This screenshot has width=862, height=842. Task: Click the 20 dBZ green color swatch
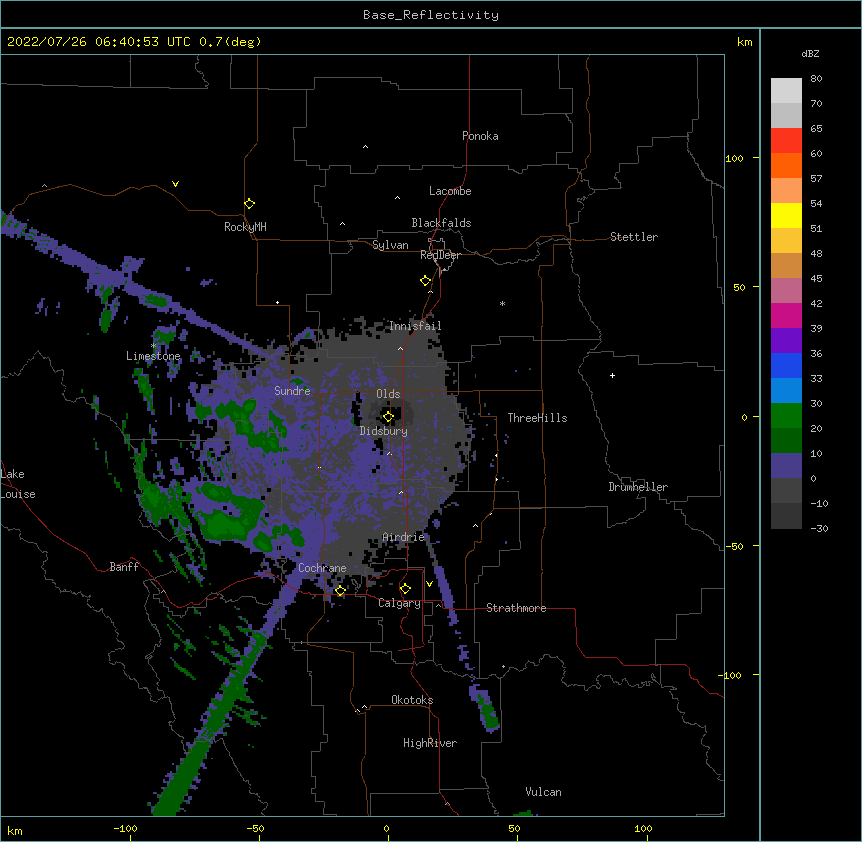coord(786,440)
